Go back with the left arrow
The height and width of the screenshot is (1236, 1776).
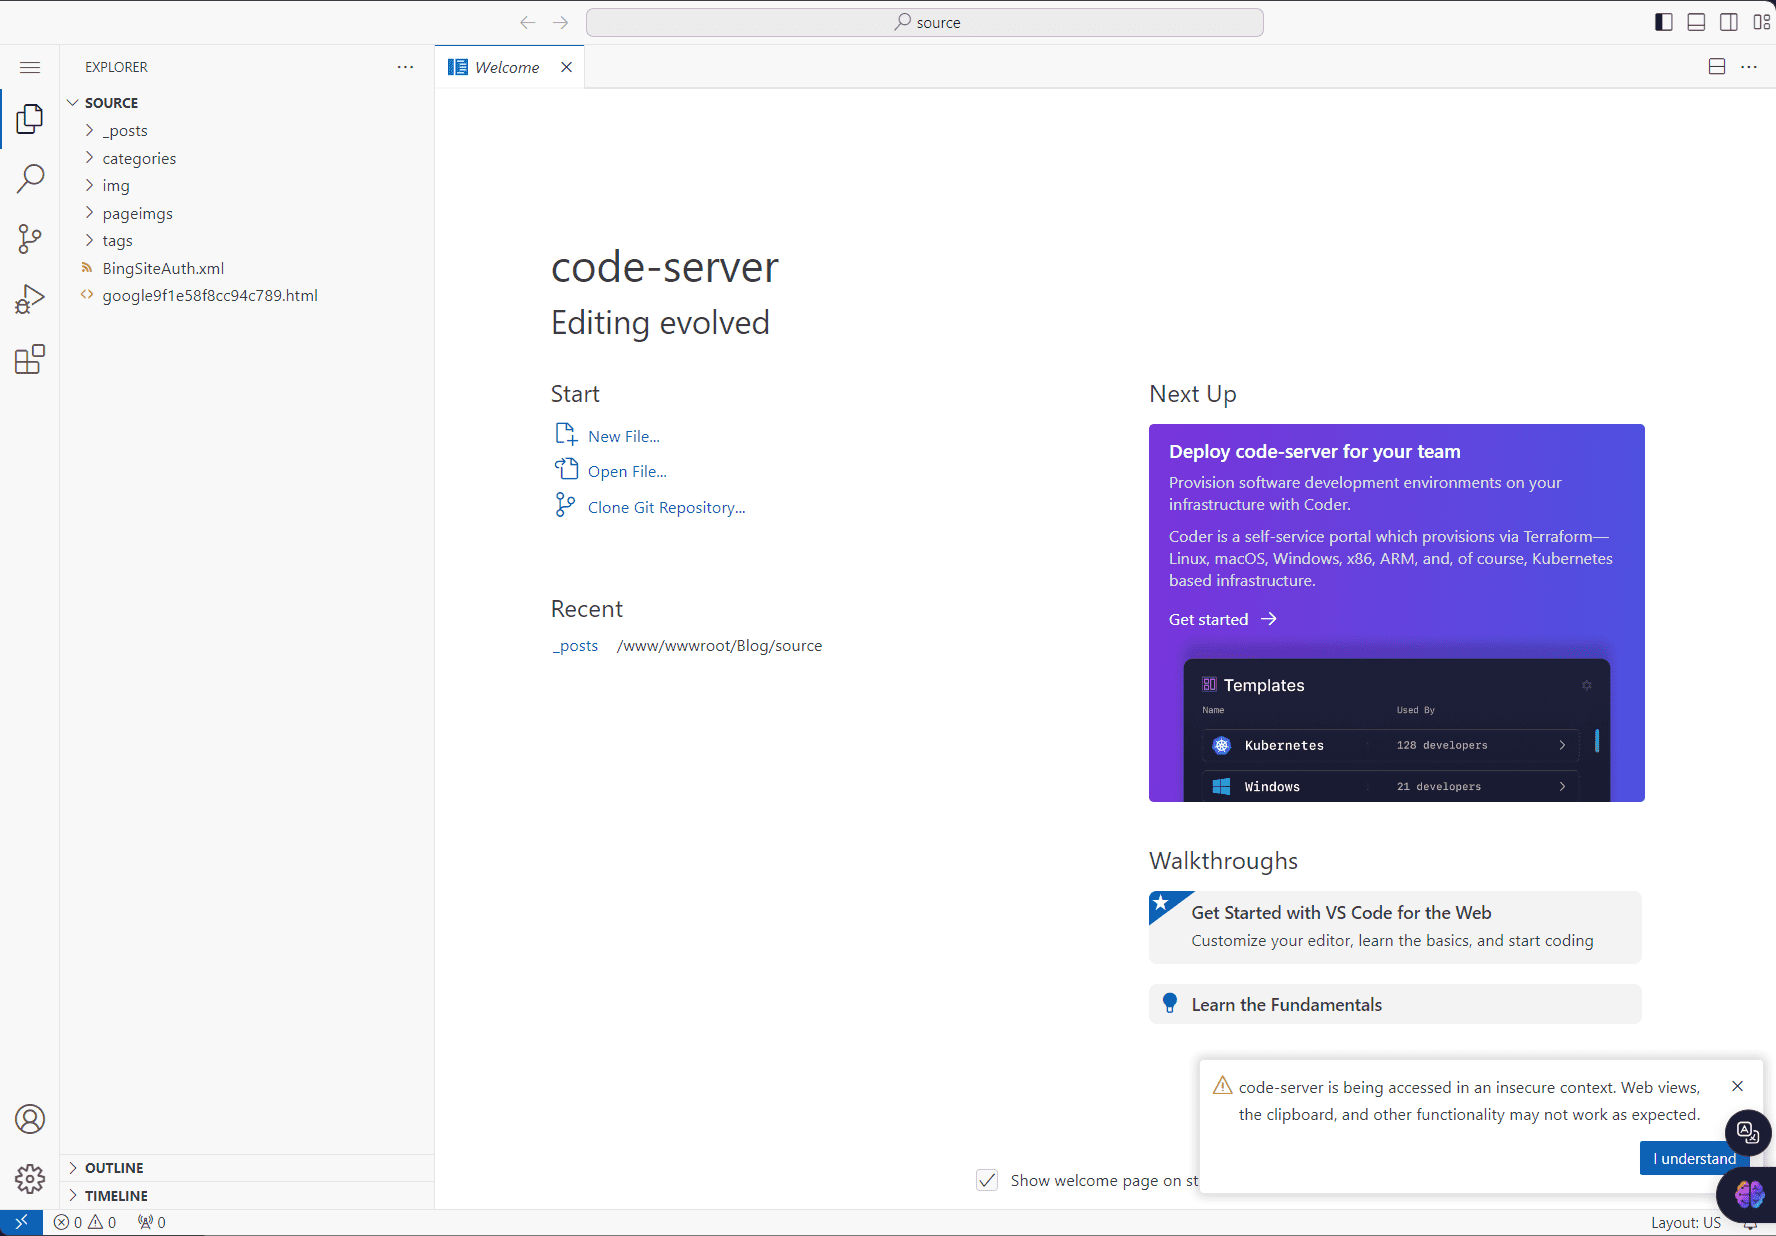coord(528,22)
